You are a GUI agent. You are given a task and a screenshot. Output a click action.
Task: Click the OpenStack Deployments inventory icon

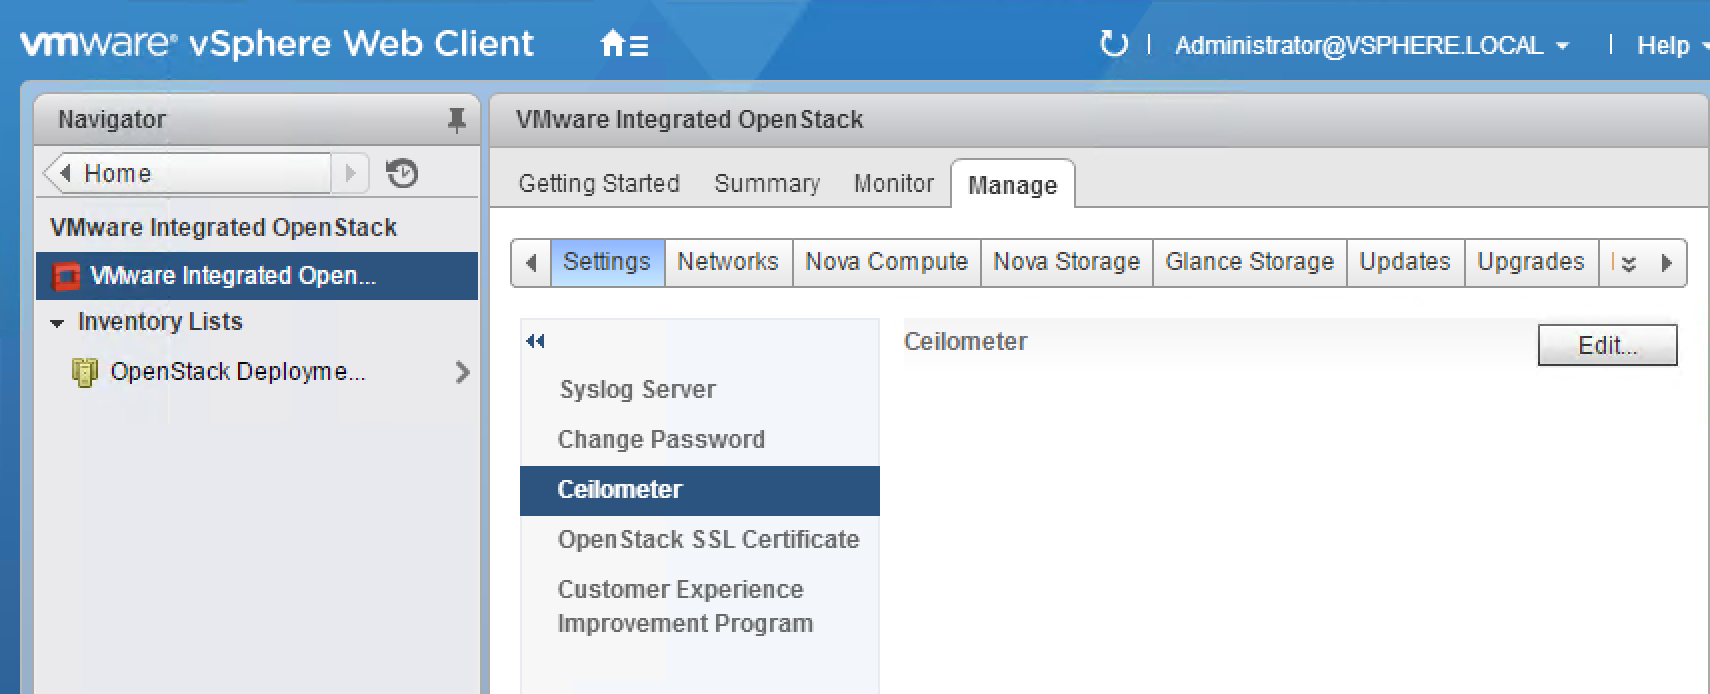84,372
